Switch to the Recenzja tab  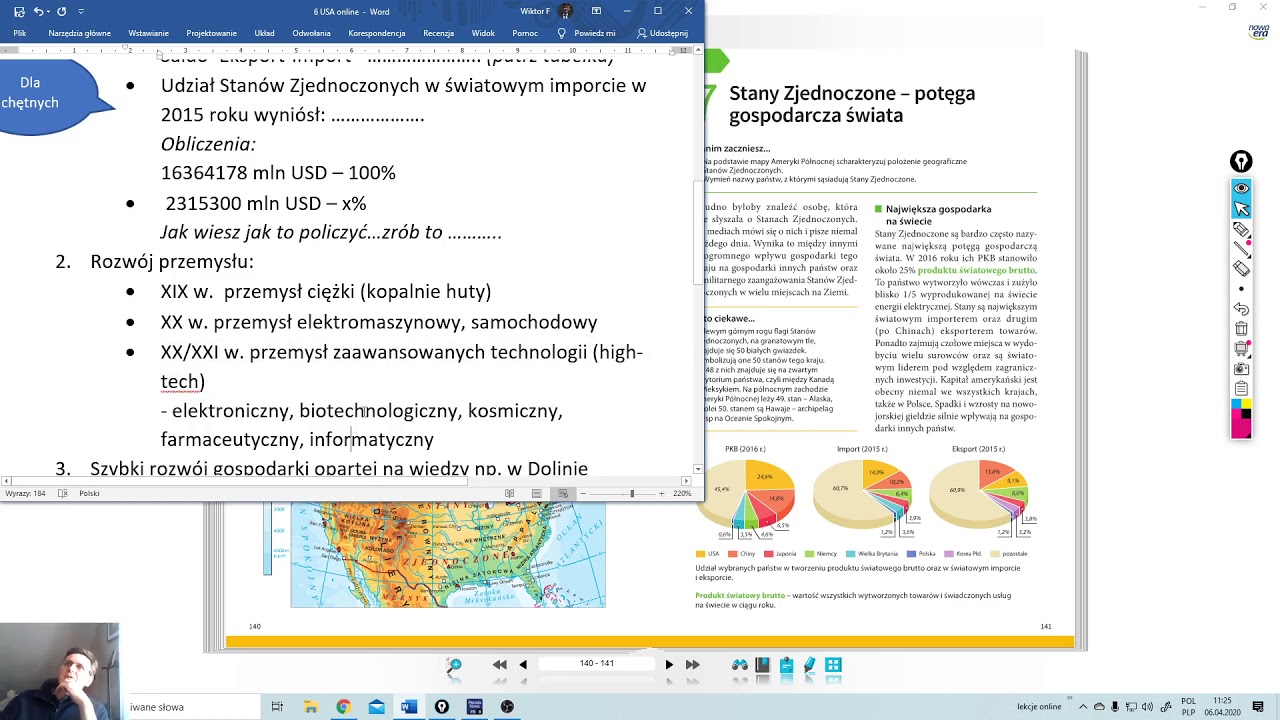438,33
